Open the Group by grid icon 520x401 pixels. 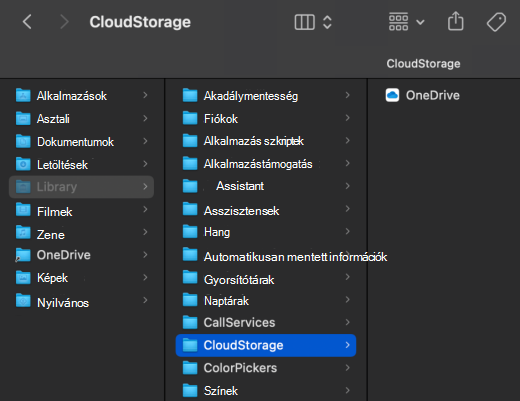(x=398, y=22)
